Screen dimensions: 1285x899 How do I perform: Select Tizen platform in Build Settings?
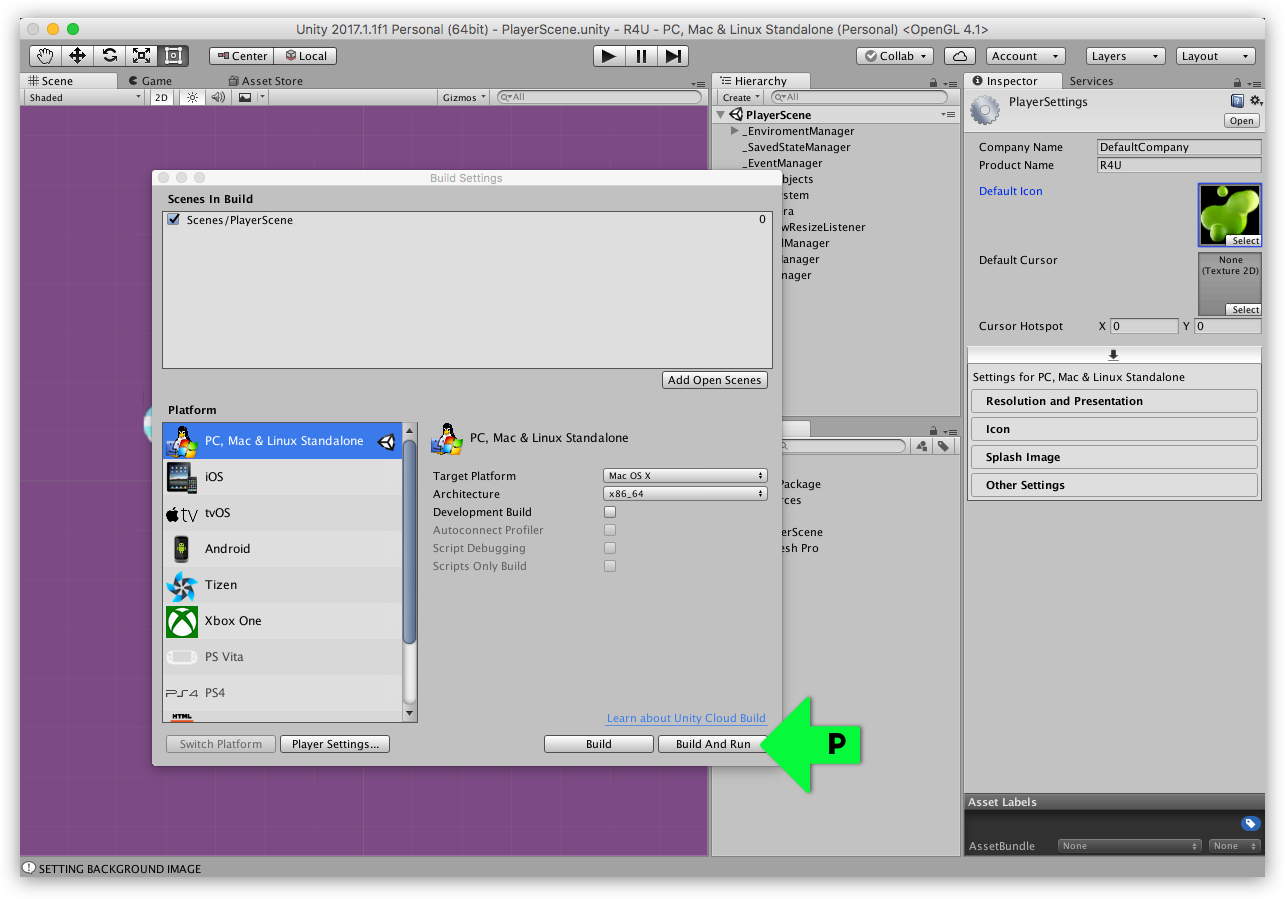tap(283, 585)
